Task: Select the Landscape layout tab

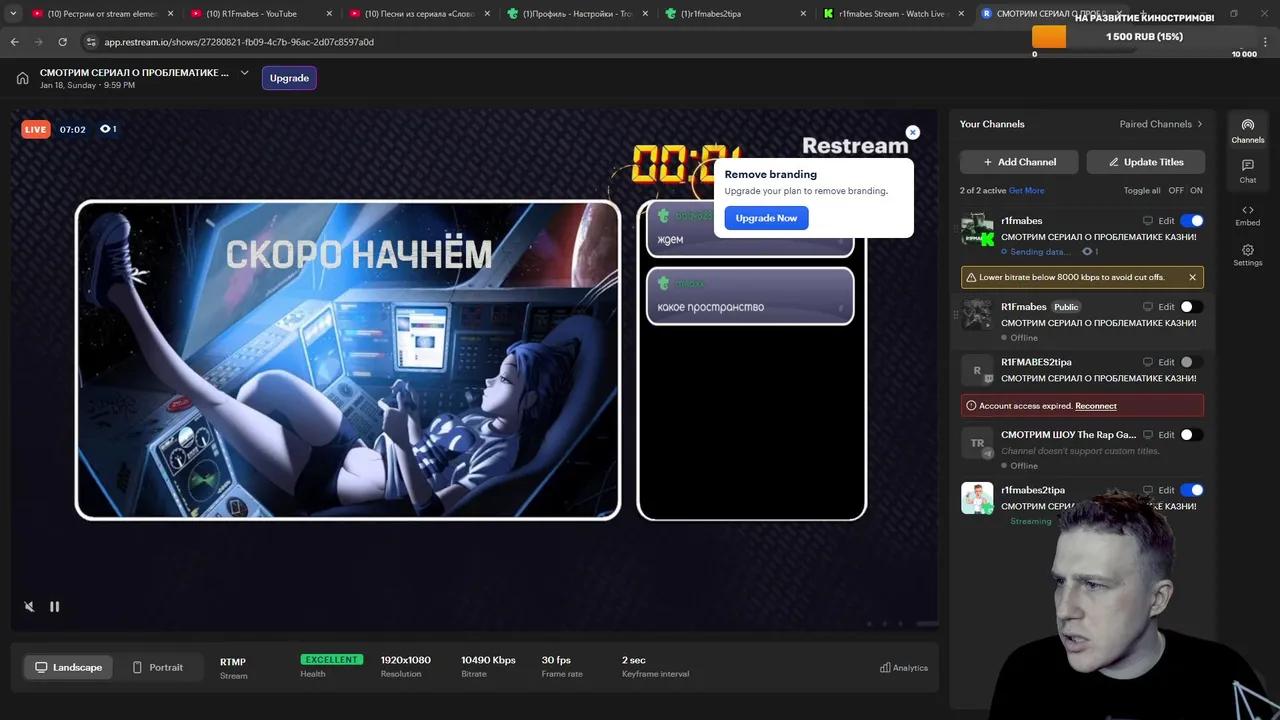Action: click(69, 667)
